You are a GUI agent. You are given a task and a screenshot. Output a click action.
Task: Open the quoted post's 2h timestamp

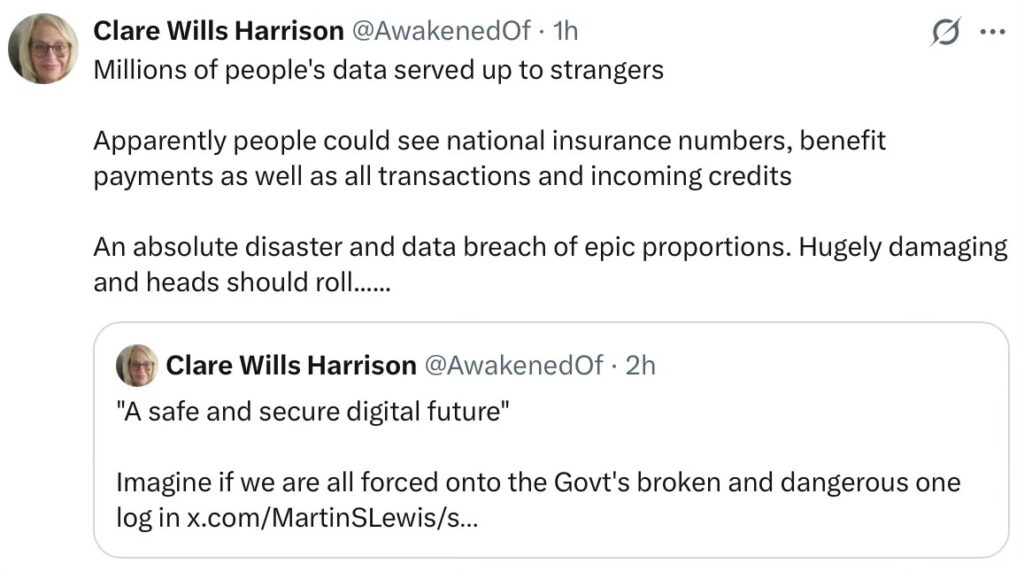coord(640,365)
